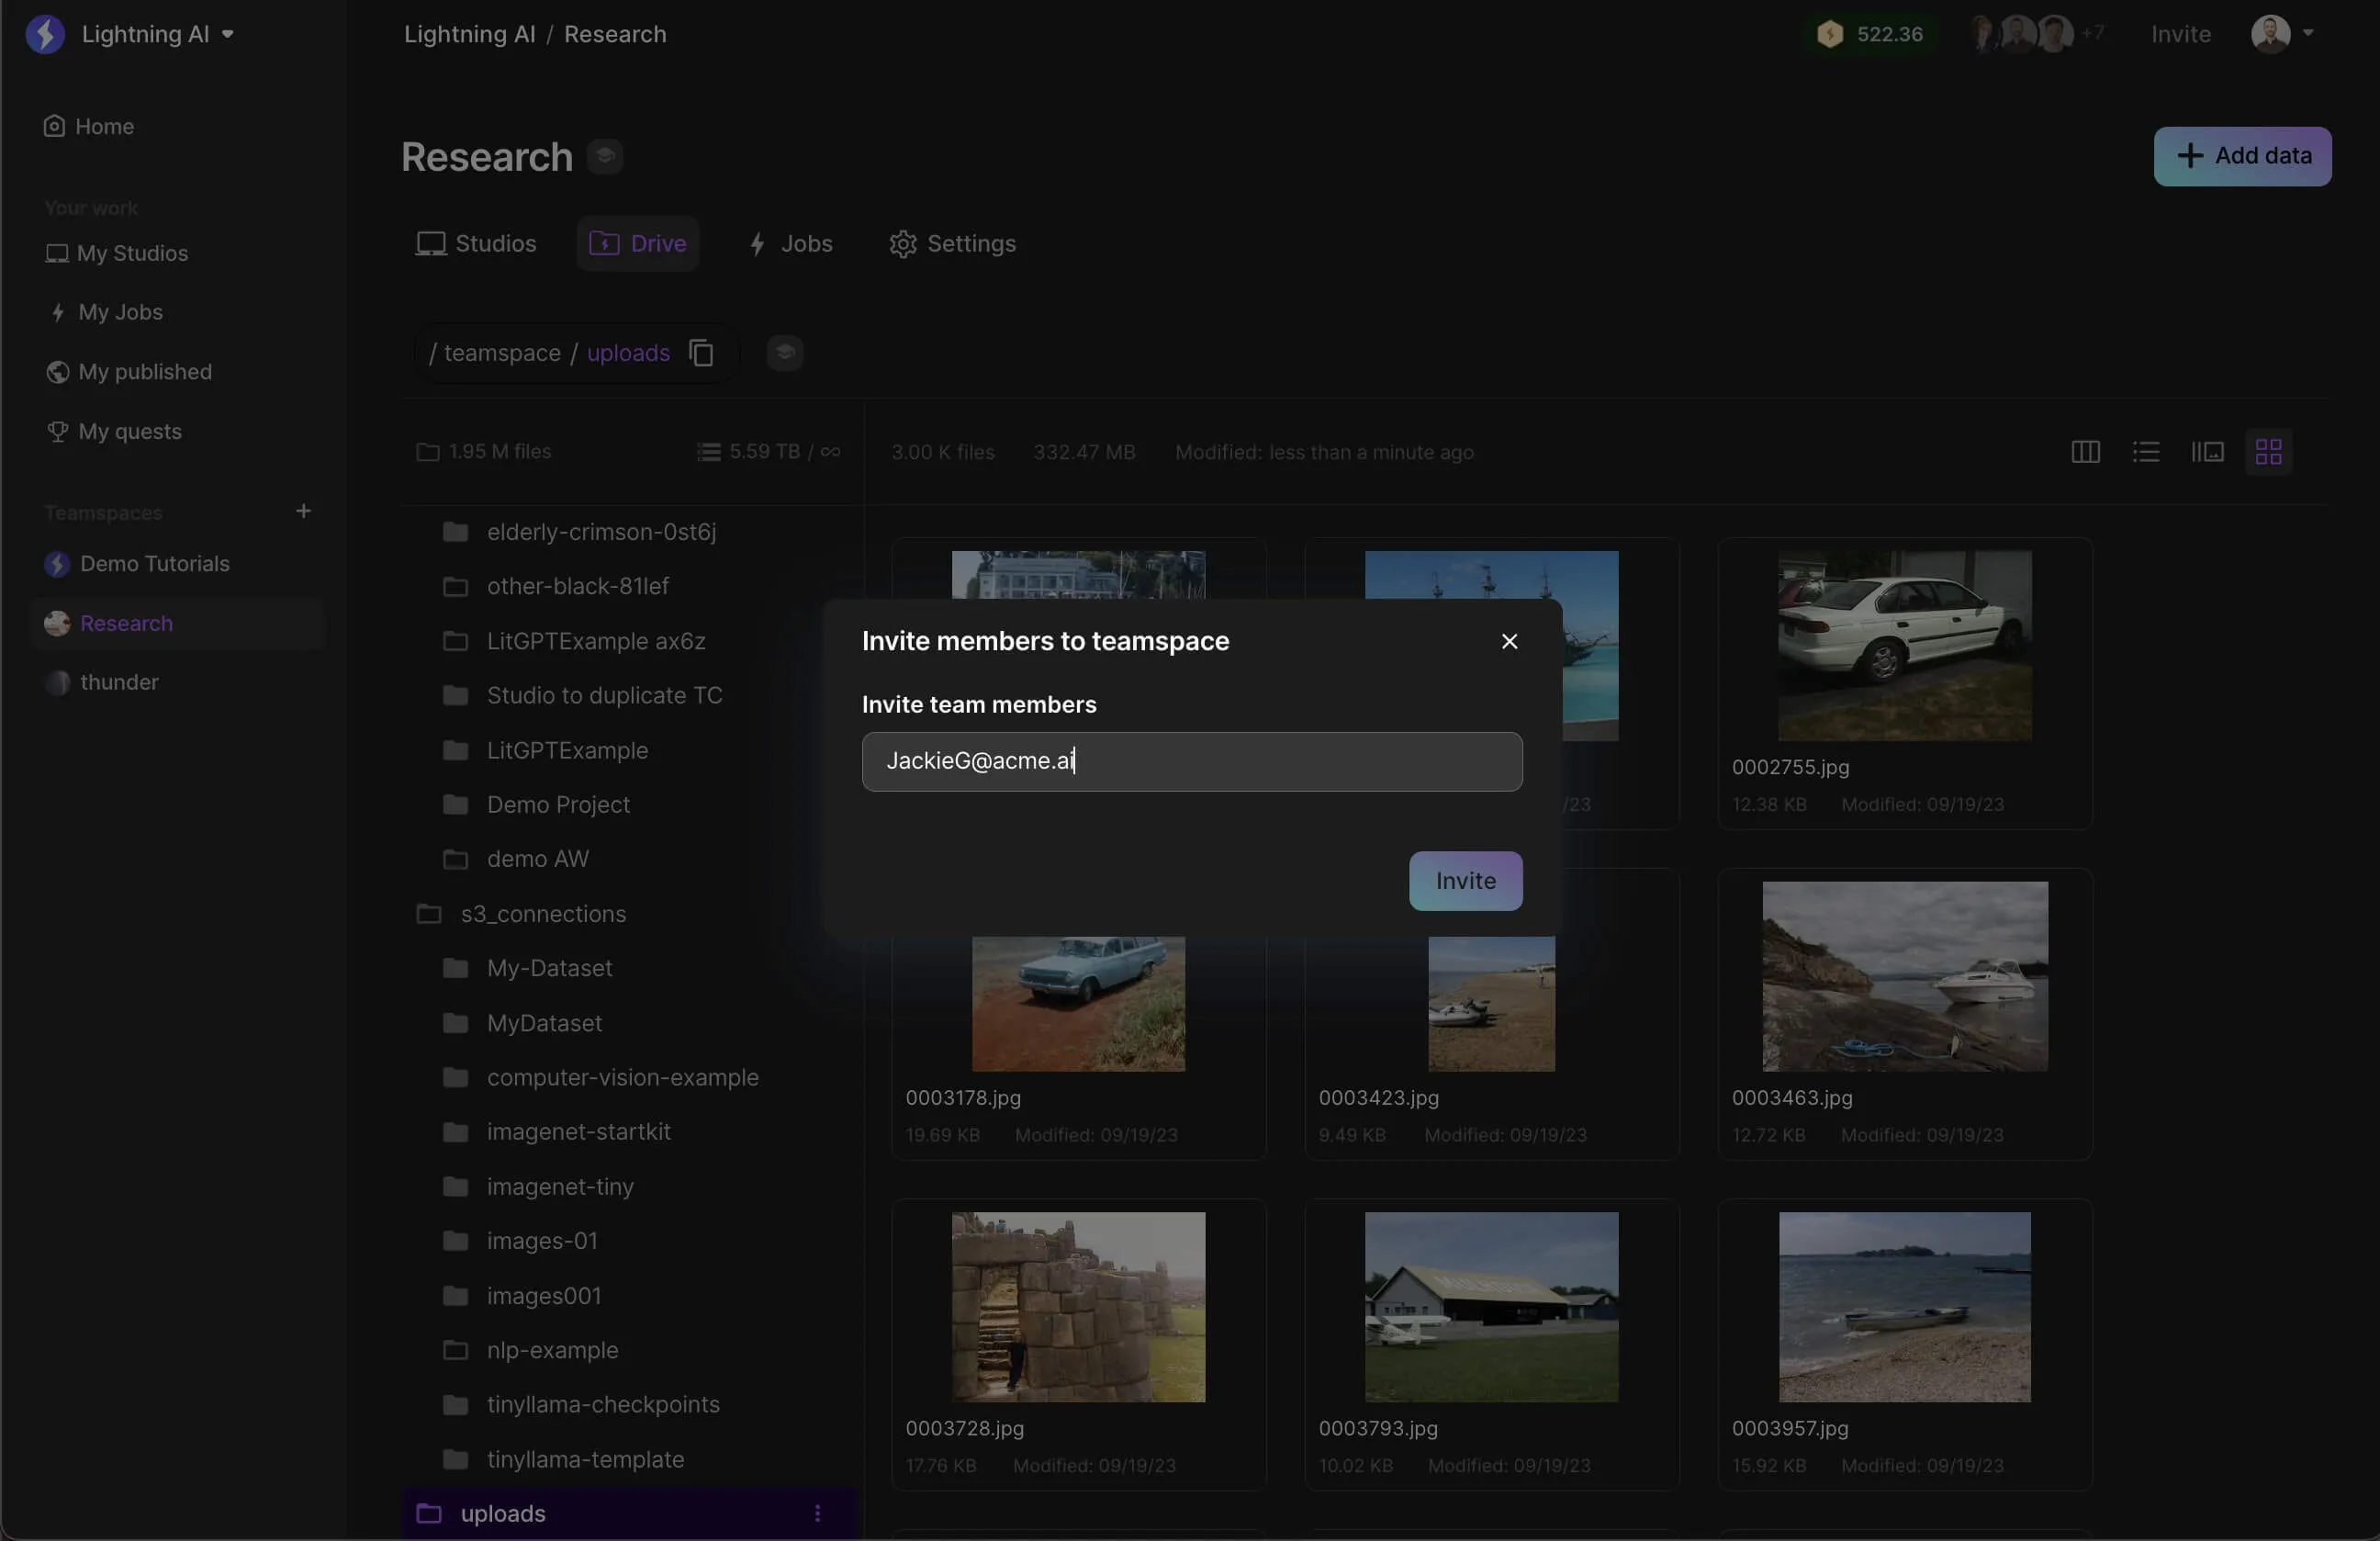The width and height of the screenshot is (2380, 1541).
Task: Click the invite team members email field
Action: (1192, 761)
